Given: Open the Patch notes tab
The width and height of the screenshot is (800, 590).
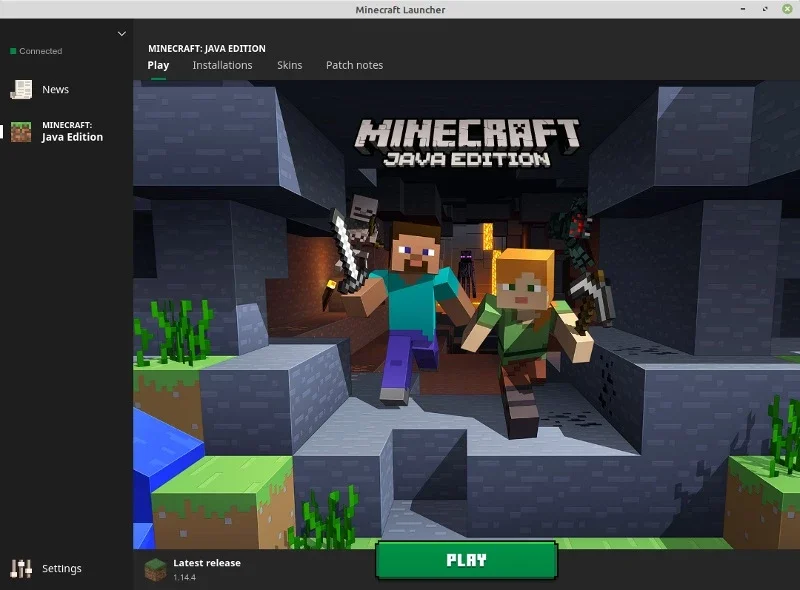Looking at the screenshot, I should tap(354, 65).
